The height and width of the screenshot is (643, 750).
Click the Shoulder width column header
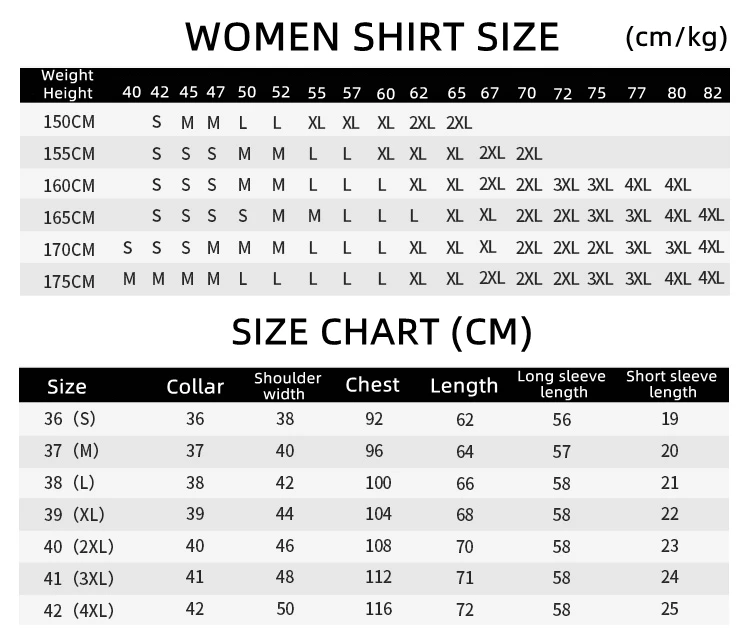287,386
